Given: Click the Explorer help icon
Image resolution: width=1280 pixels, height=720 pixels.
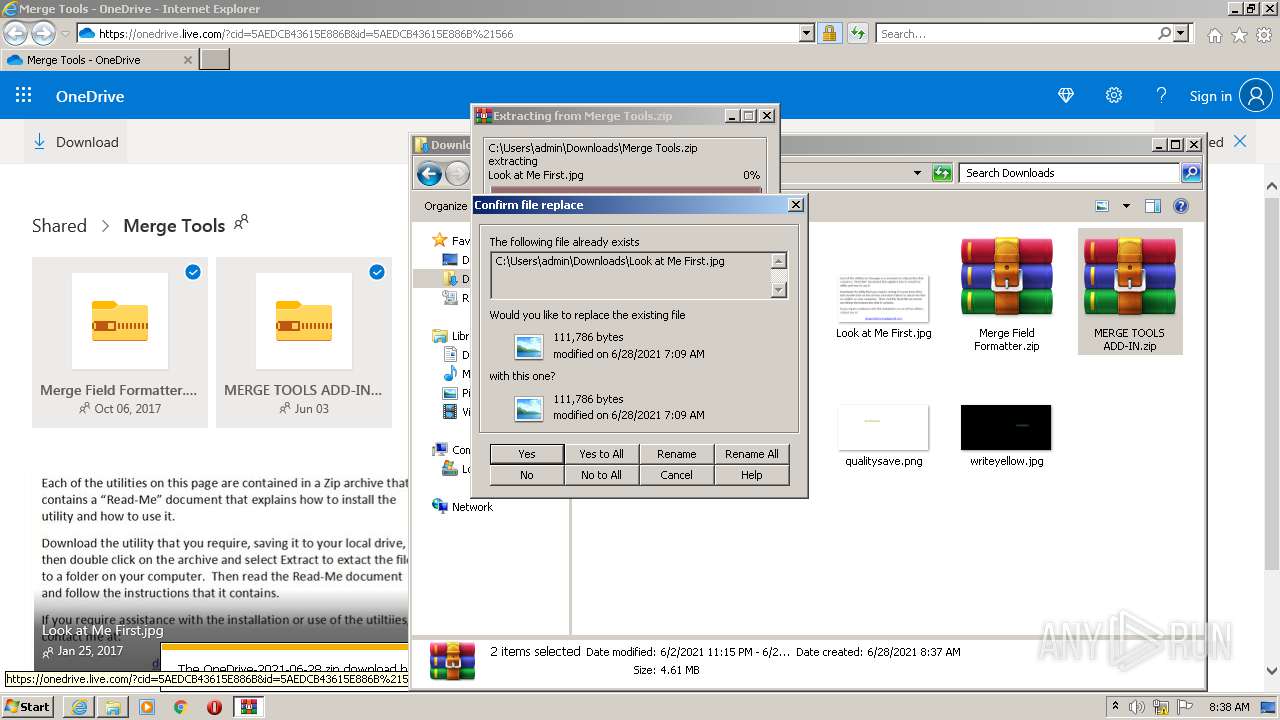Looking at the screenshot, I should pyautogui.click(x=1181, y=206).
